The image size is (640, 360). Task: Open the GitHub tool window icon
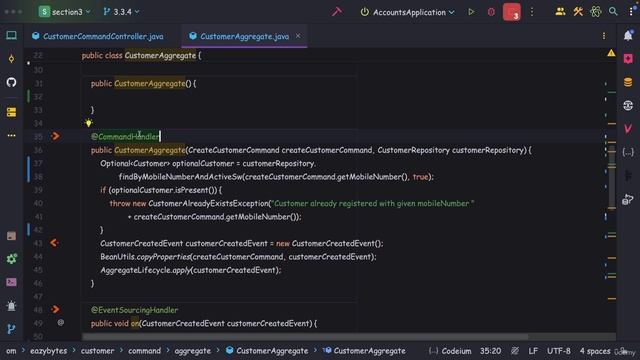click(x=11, y=82)
